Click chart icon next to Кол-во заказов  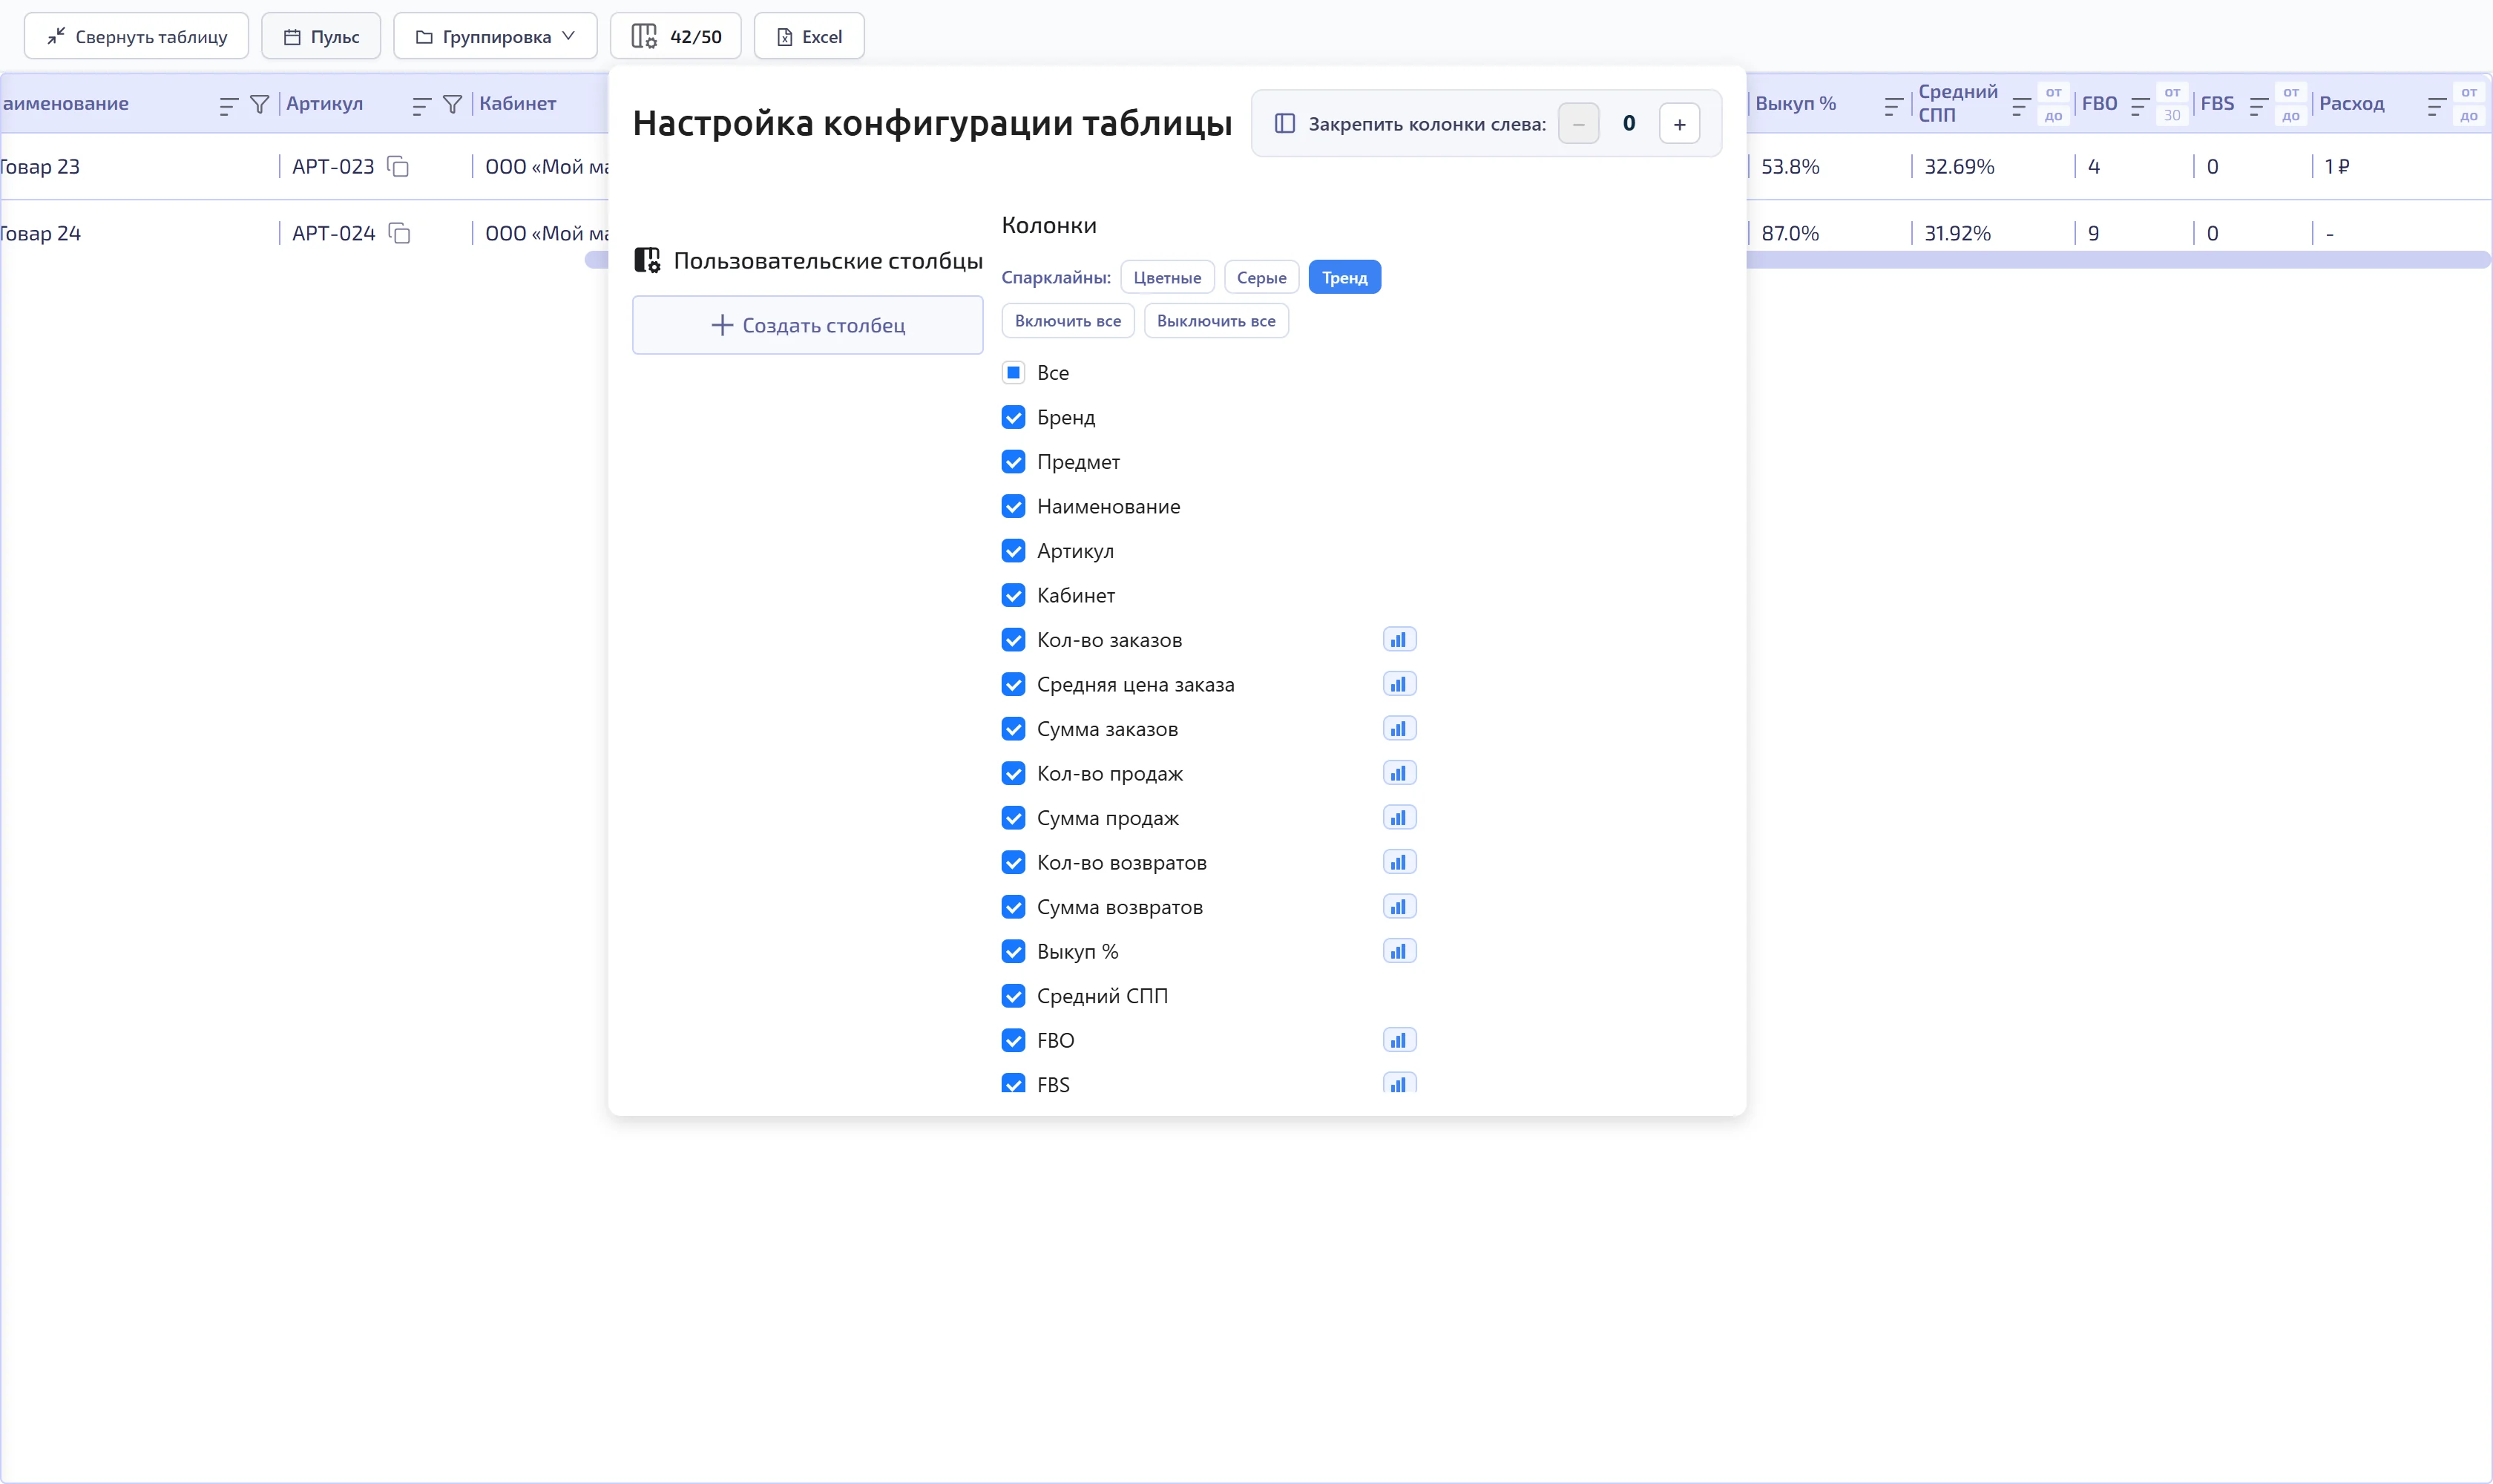click(1399, 640)
